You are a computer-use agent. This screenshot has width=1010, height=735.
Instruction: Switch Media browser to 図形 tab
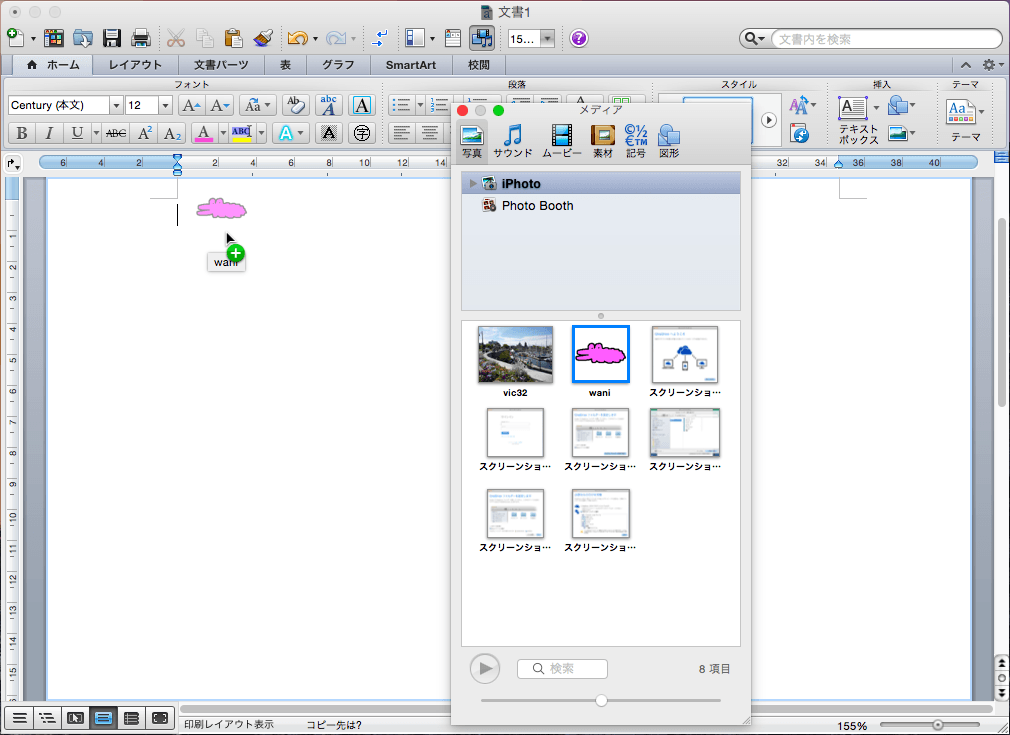669,141
